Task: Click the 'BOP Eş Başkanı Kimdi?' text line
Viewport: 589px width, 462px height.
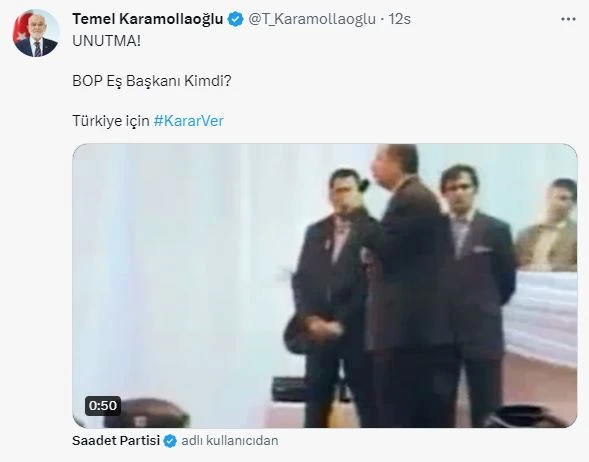Action: click(x=152, y=81)
